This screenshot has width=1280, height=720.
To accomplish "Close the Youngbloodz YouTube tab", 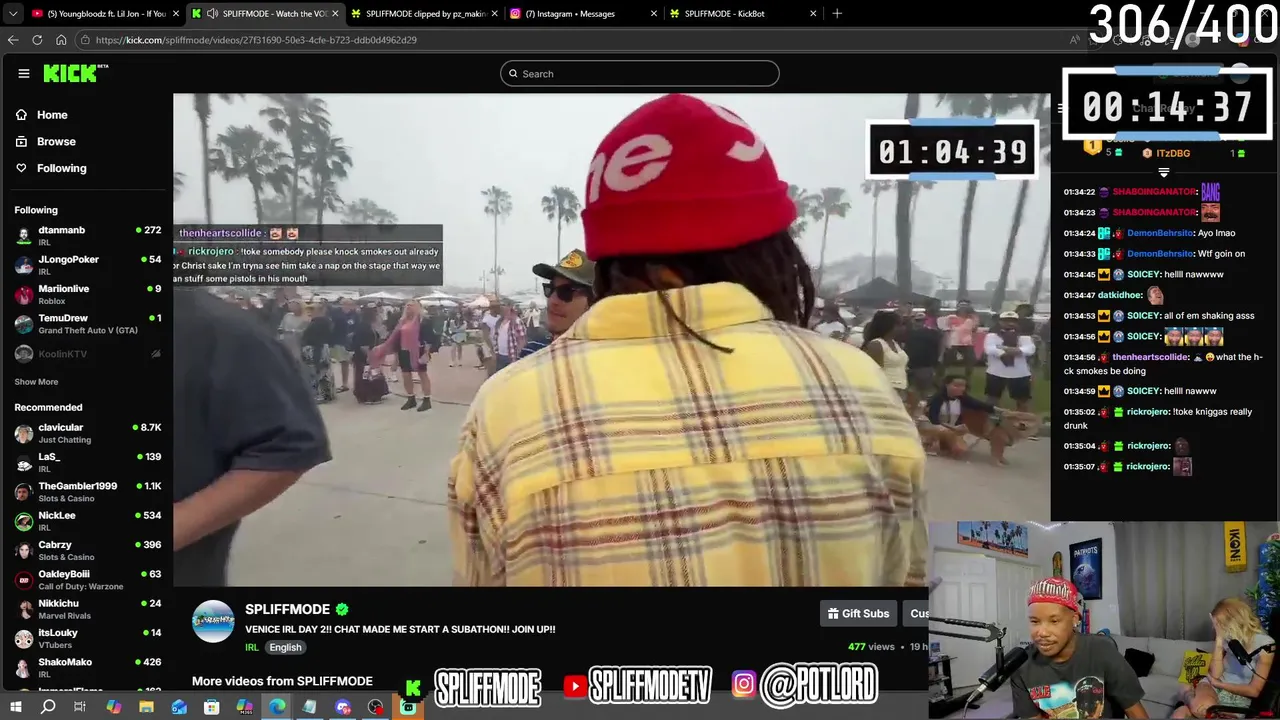I will pos(176,14).
